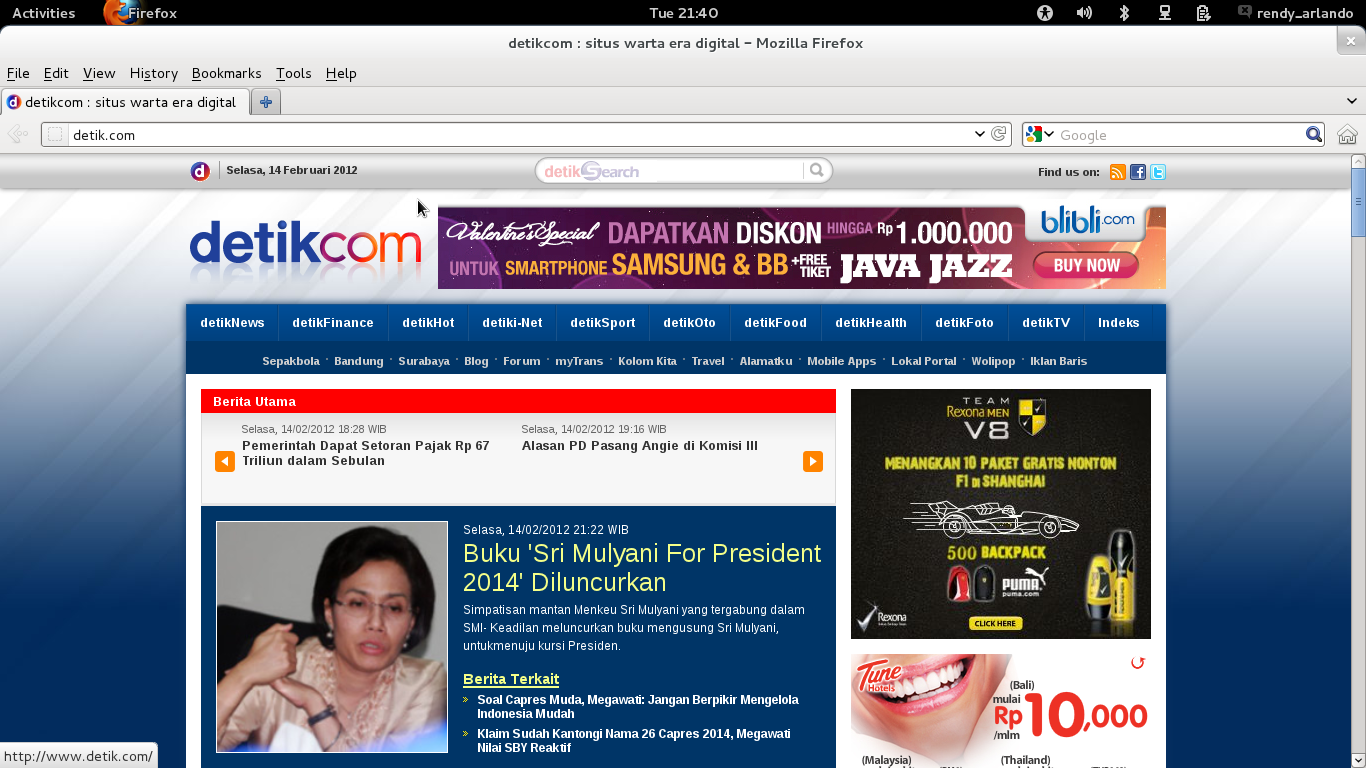The width and height of the screenshot is (1366, 768).
Task: Open the Iklan Baris sub-menu link
Action: tap(1058, 361)
